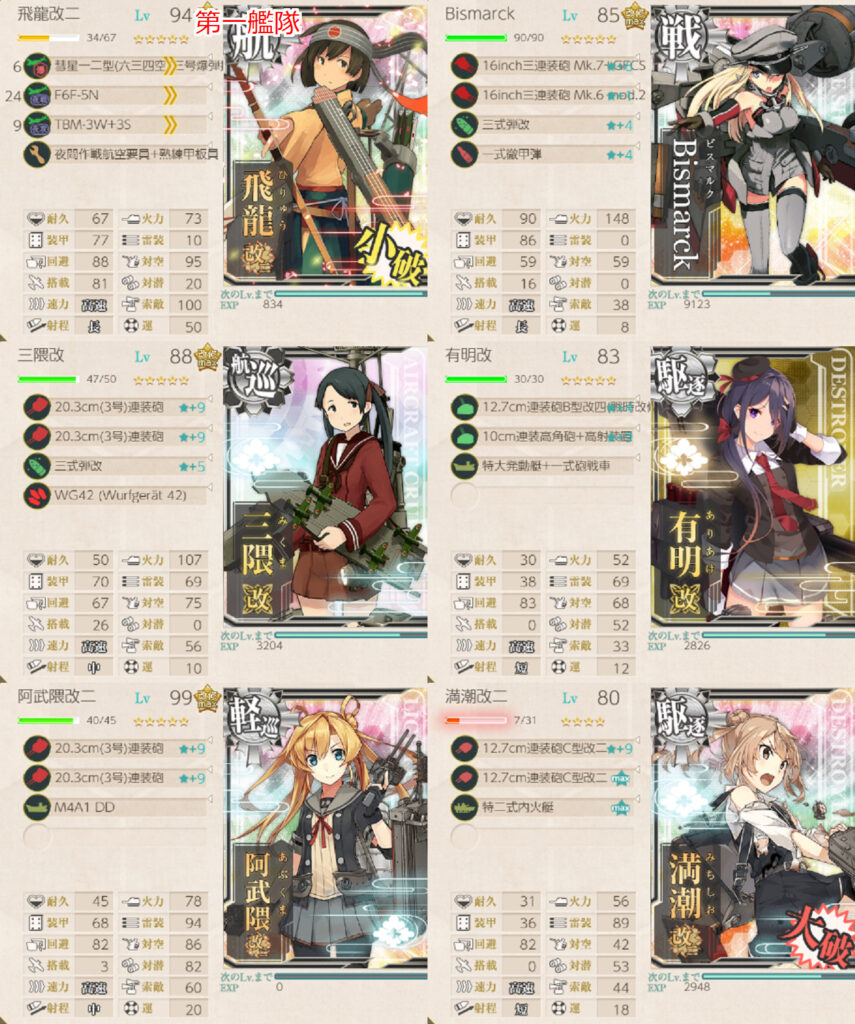Viewport: 855px width, 1024px height.
Task: Click the WG42 rocket launcher icon on Mikuma
Action: tap(37, 496)
